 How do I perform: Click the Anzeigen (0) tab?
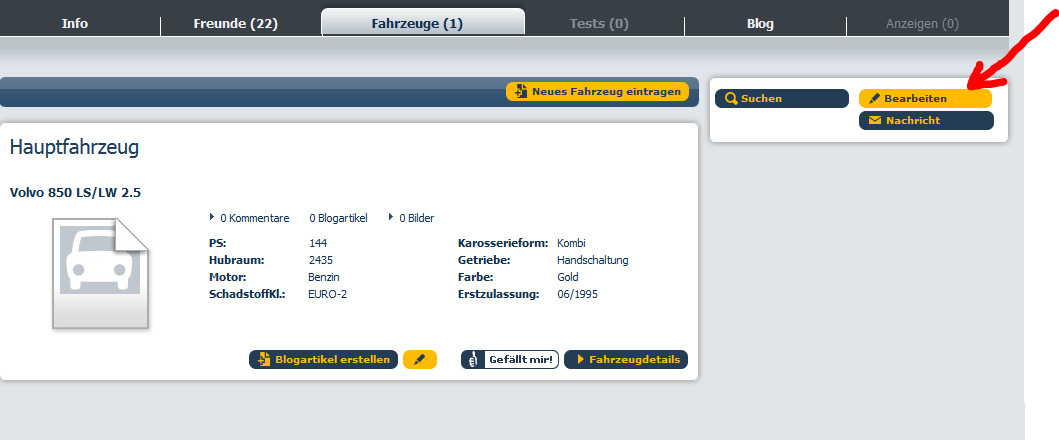point(921,23)
